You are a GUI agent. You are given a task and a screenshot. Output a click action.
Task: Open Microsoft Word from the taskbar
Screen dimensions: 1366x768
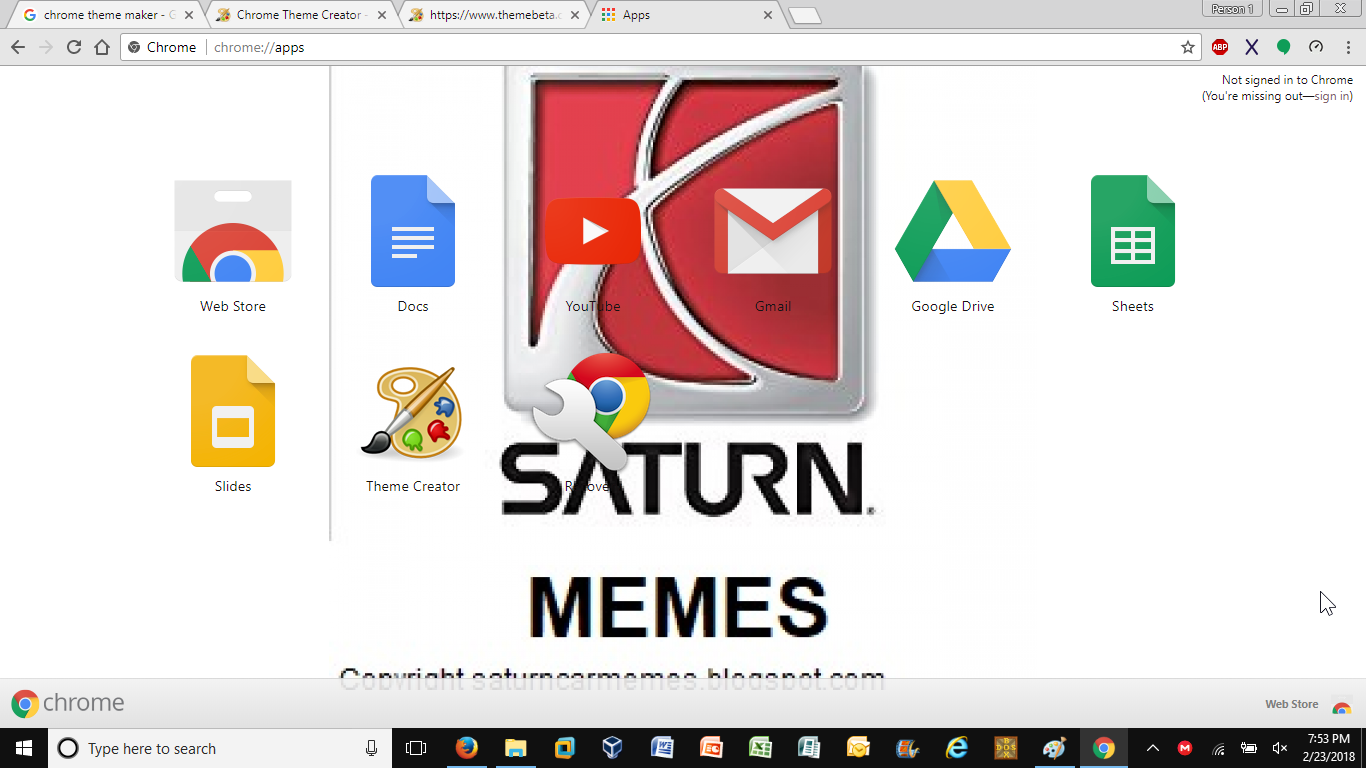pyautogui.click(x=662, y=748)
